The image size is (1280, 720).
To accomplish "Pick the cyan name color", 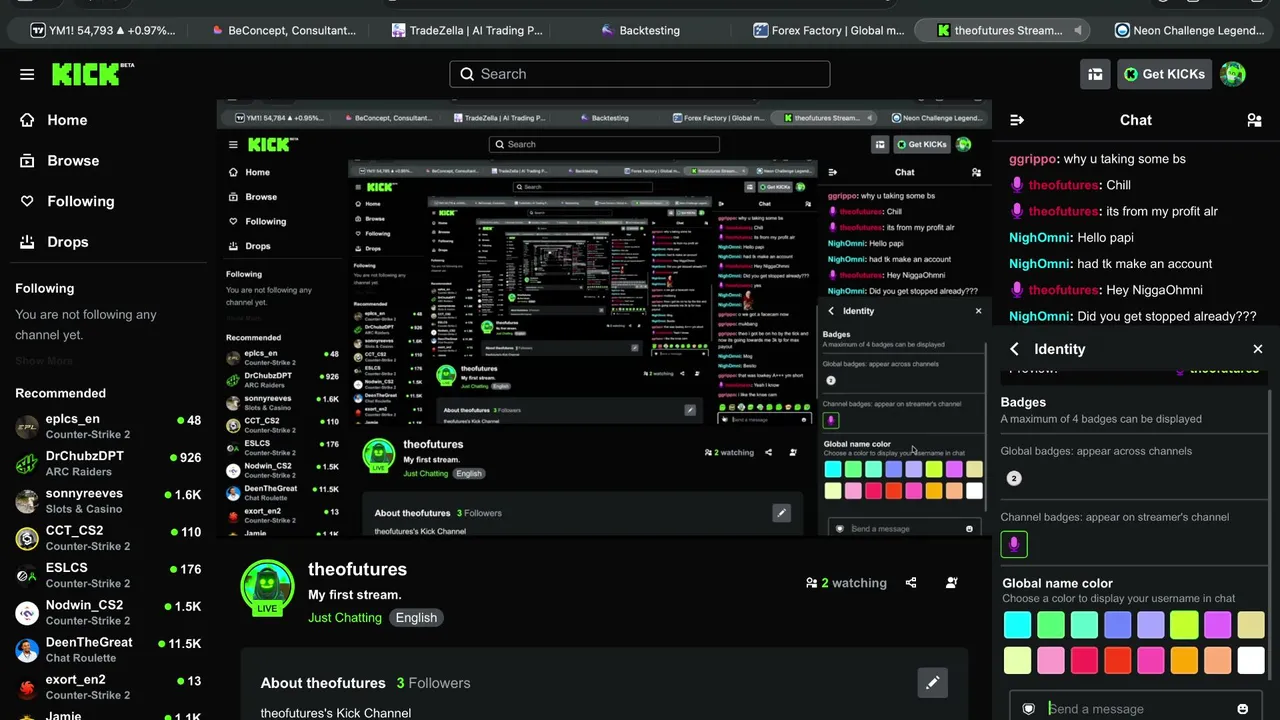I will point(1017,625).
